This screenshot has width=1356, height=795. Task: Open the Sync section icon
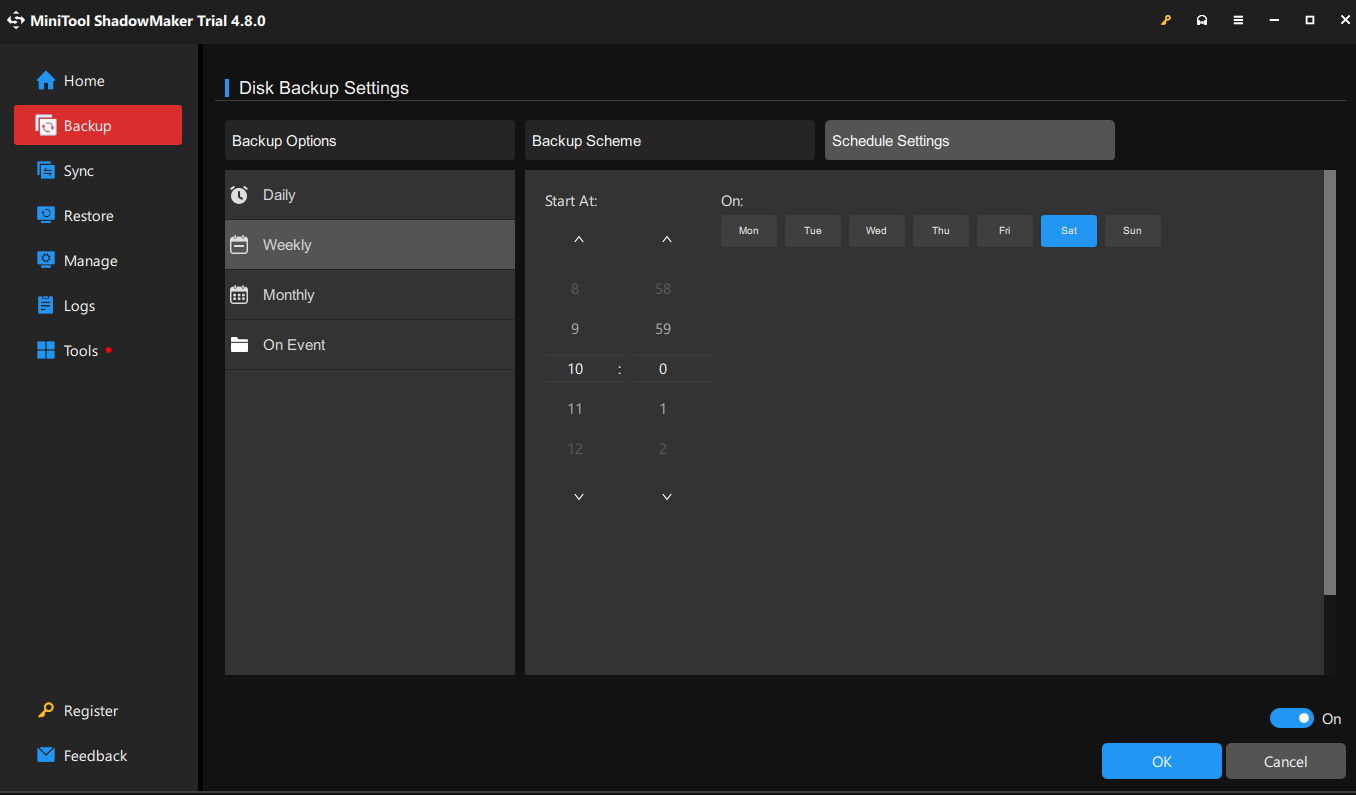tap(46, 171)
